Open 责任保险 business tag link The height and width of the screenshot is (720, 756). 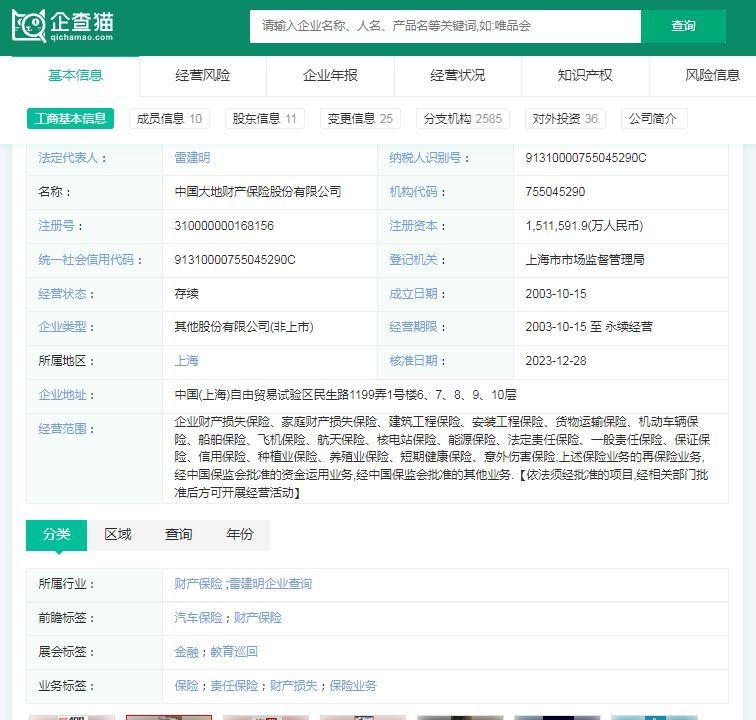[x=234, y=686]
